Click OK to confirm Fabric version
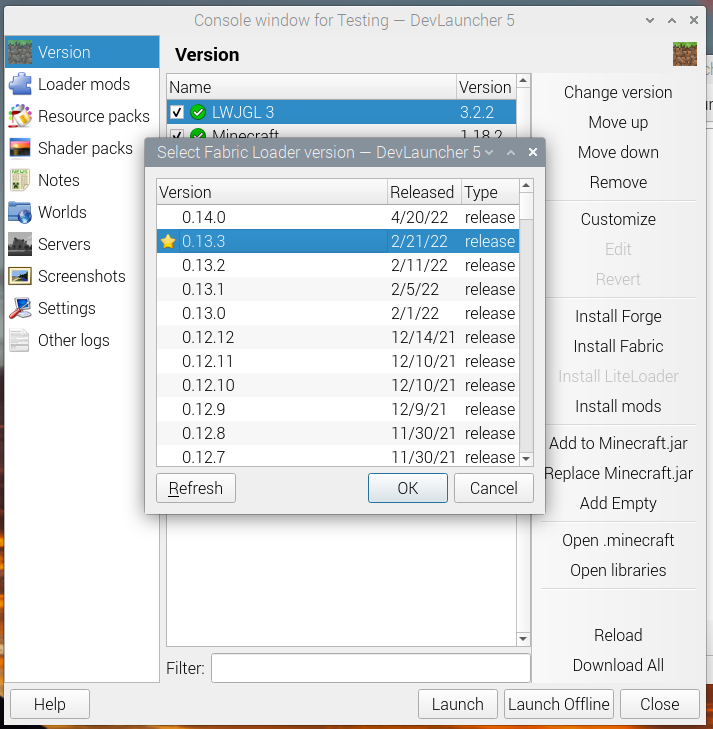 [407, 488]
